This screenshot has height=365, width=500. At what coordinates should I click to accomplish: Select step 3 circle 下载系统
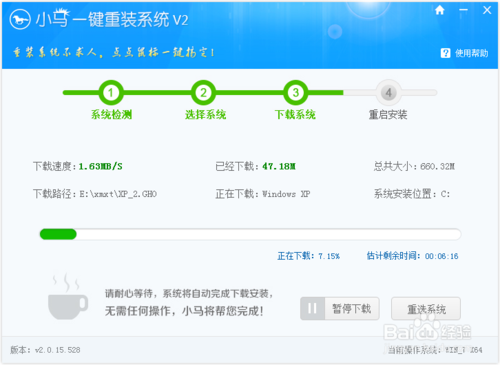pyautogui.click(x=296, y=93)
